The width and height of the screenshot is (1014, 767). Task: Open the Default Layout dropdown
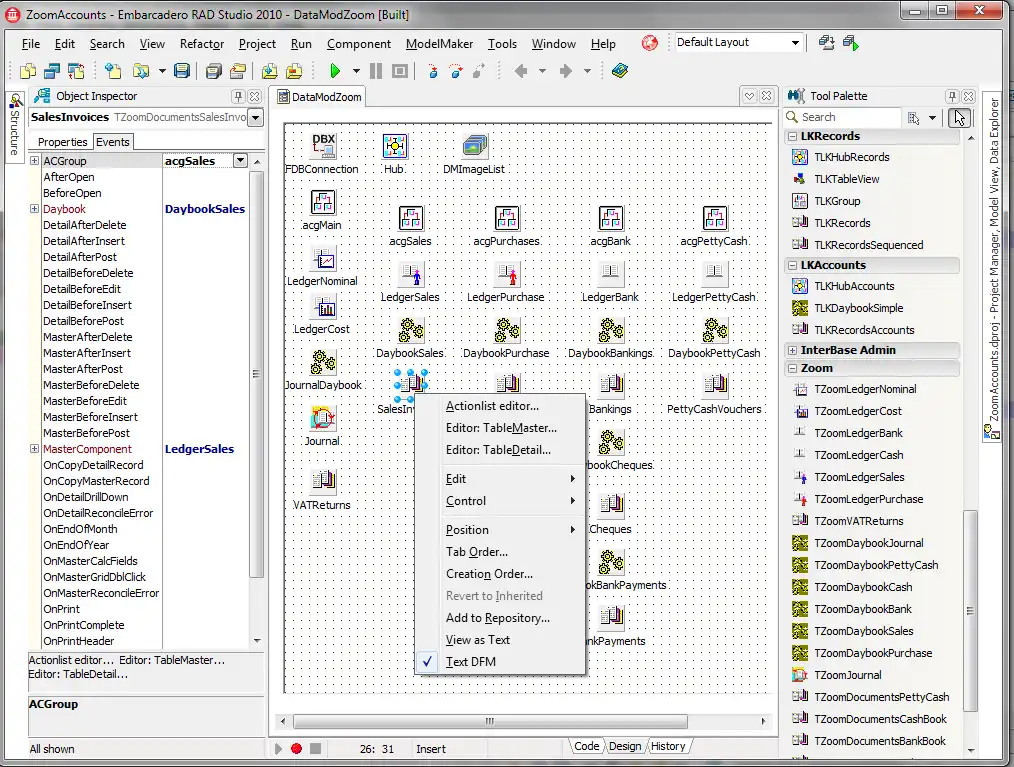[x=795, y=43]
